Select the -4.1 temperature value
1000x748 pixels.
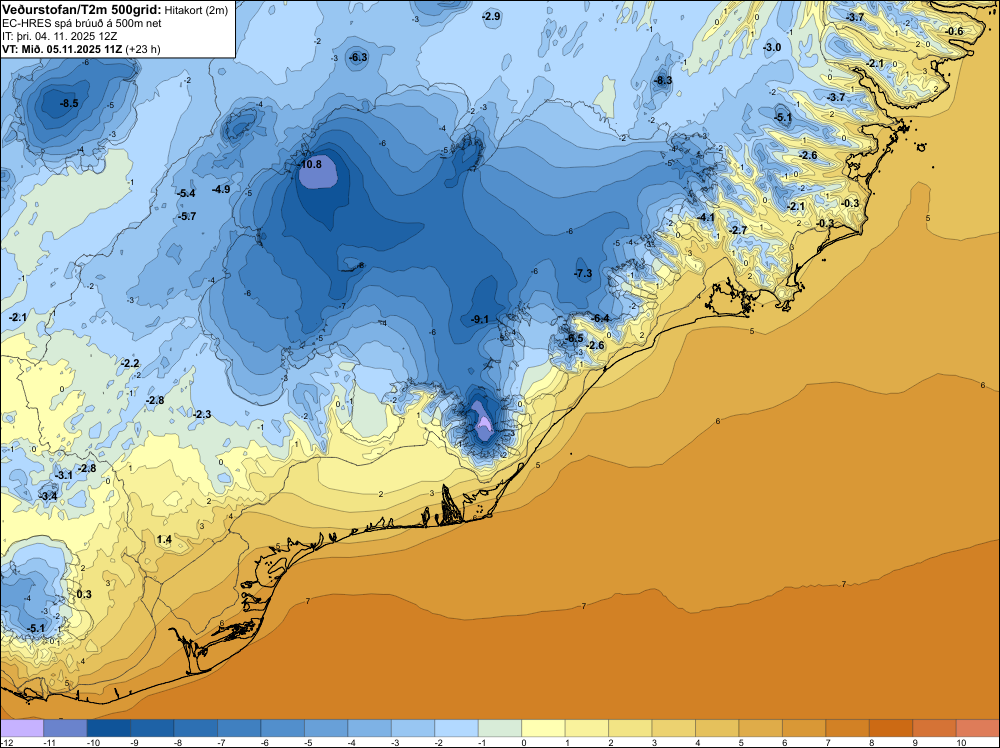point(705,217)
